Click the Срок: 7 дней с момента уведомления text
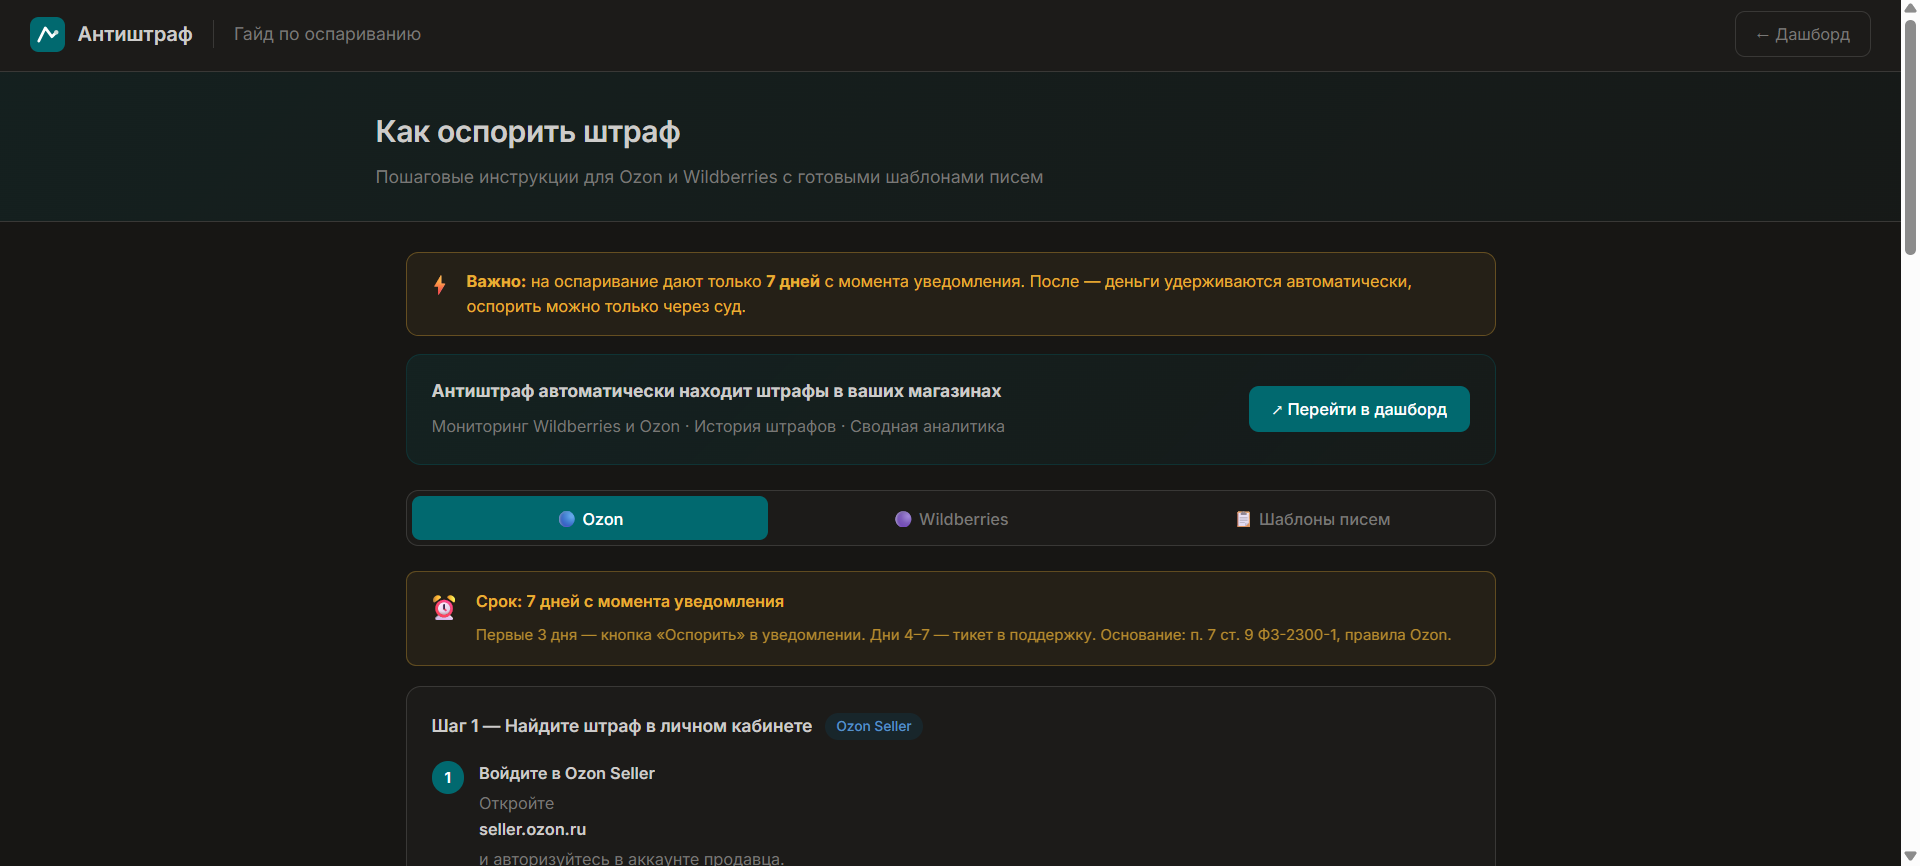Viewport: 1920px width, 866px height. click(x=630, y=601)
